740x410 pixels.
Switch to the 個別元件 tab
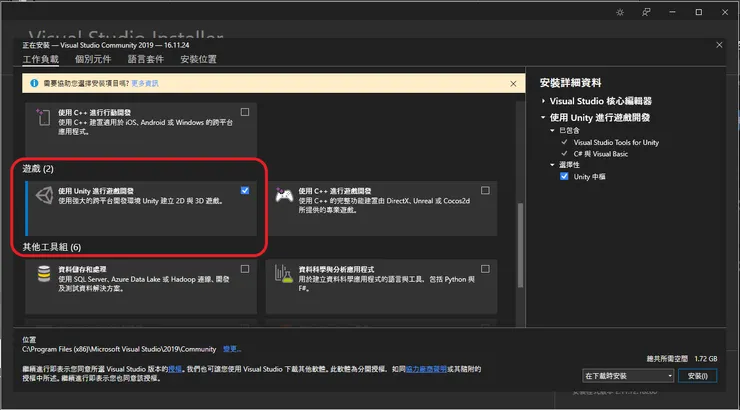click(x=93, y=59)
